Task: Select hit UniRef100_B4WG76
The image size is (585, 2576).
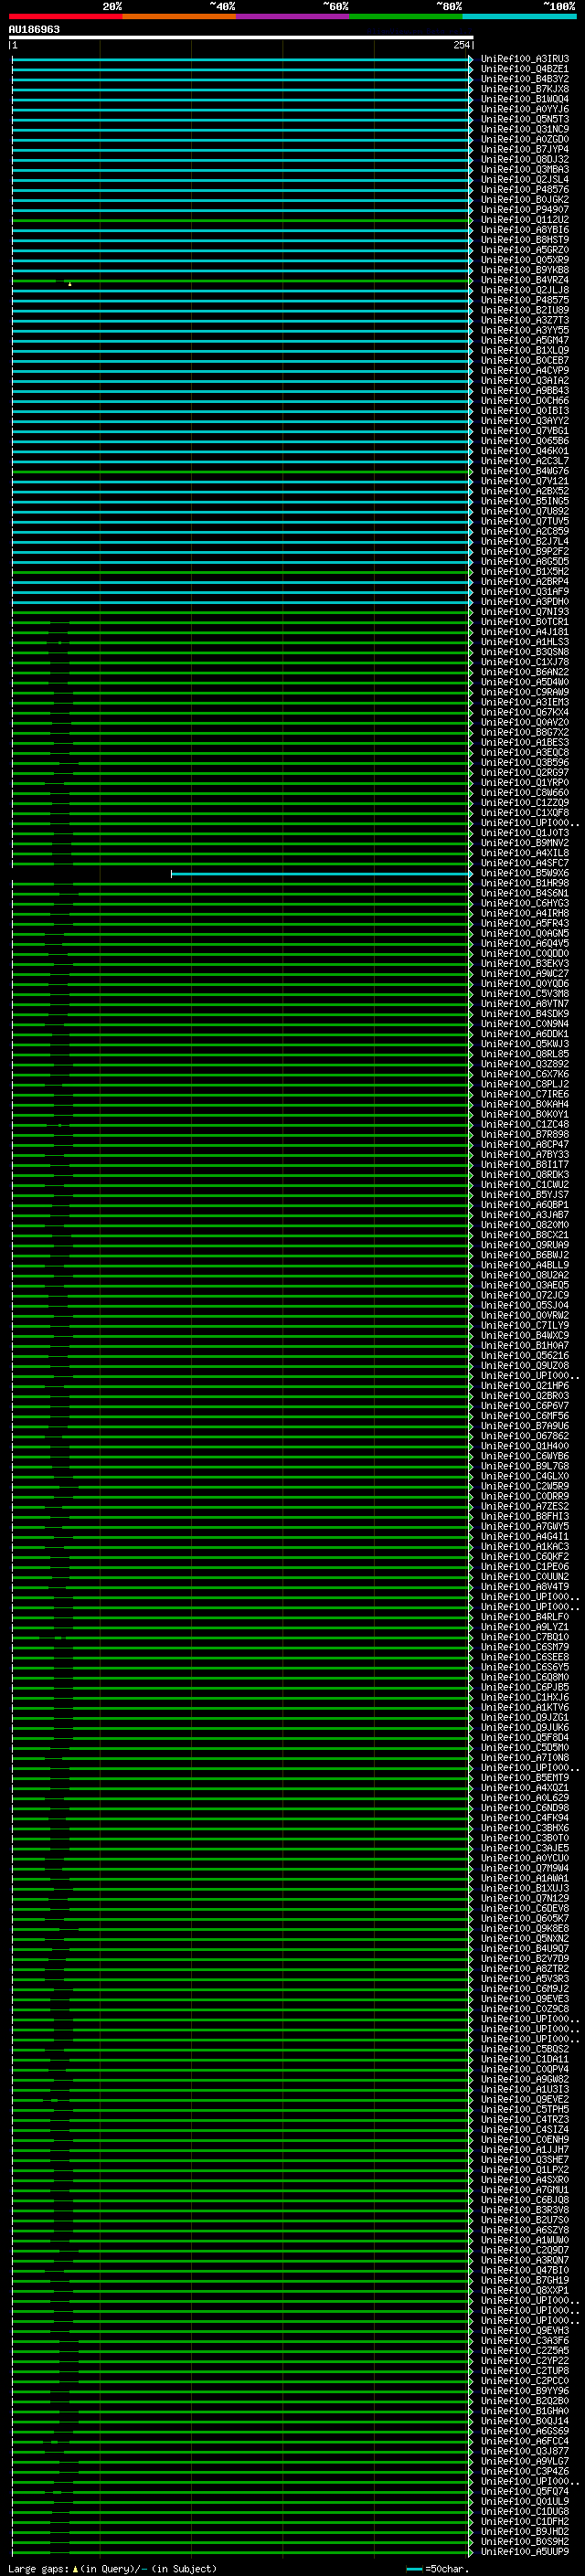Action: pos(525,471)
